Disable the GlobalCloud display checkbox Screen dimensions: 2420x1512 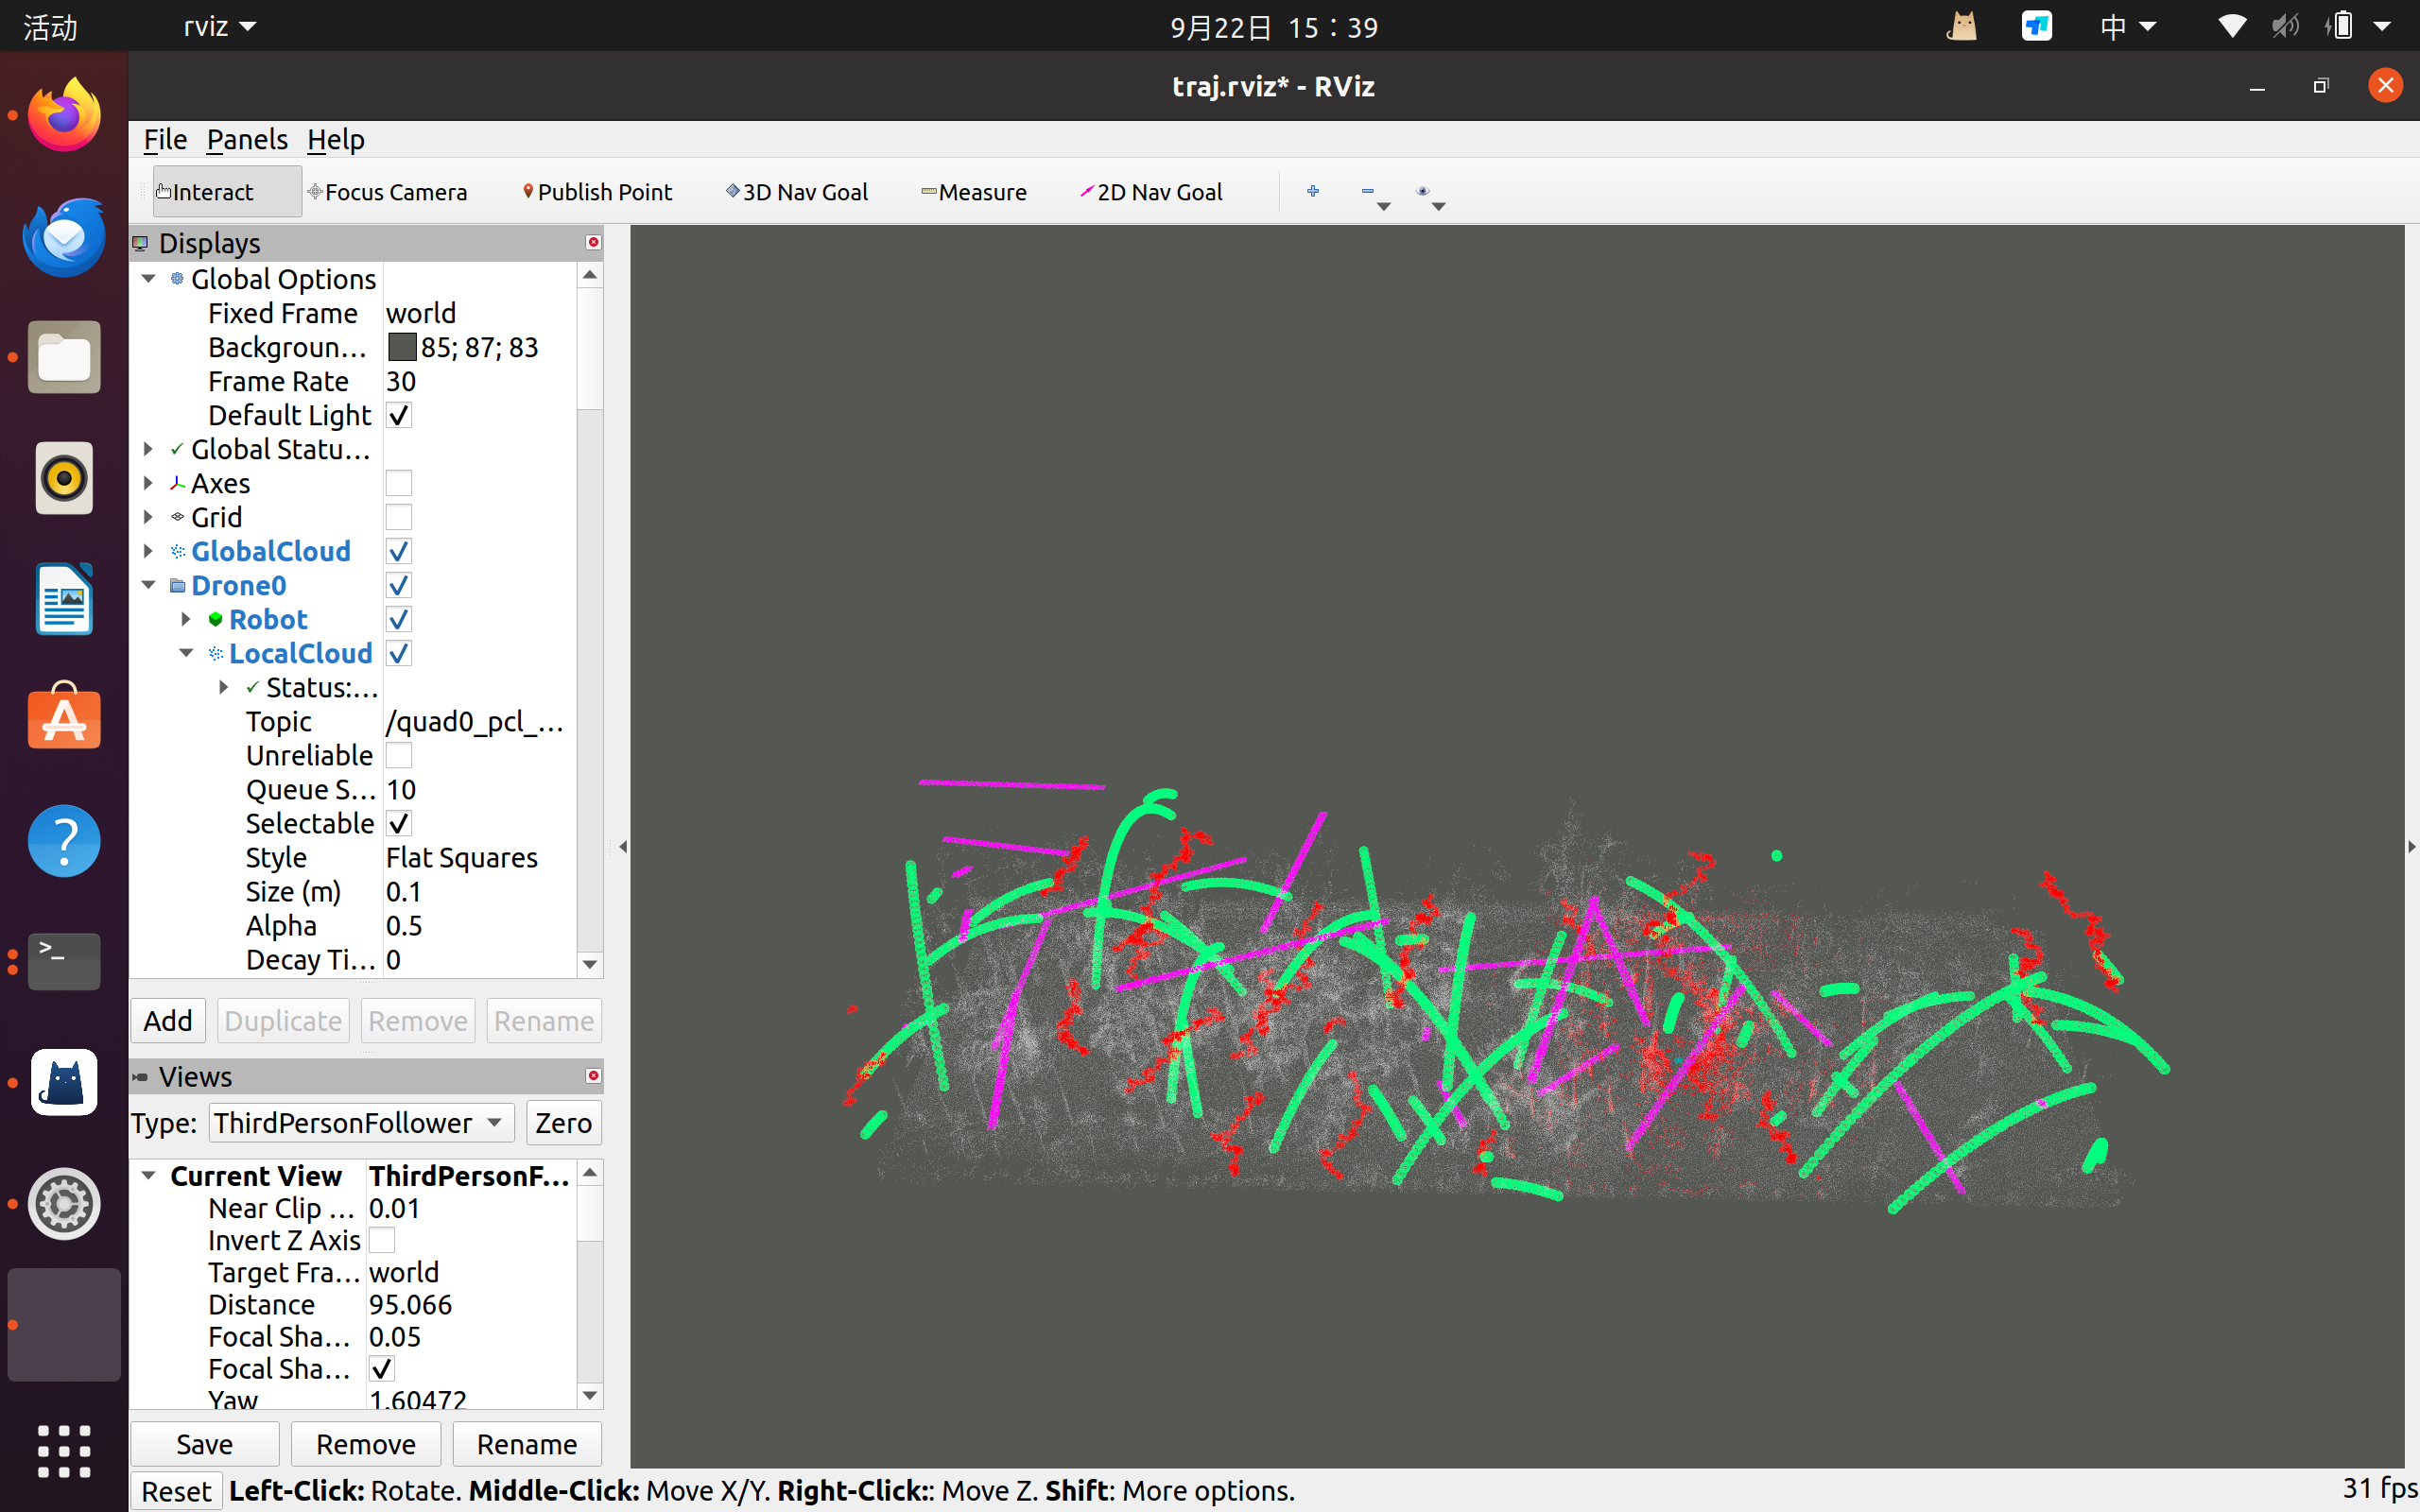click(x=399, y=551)
